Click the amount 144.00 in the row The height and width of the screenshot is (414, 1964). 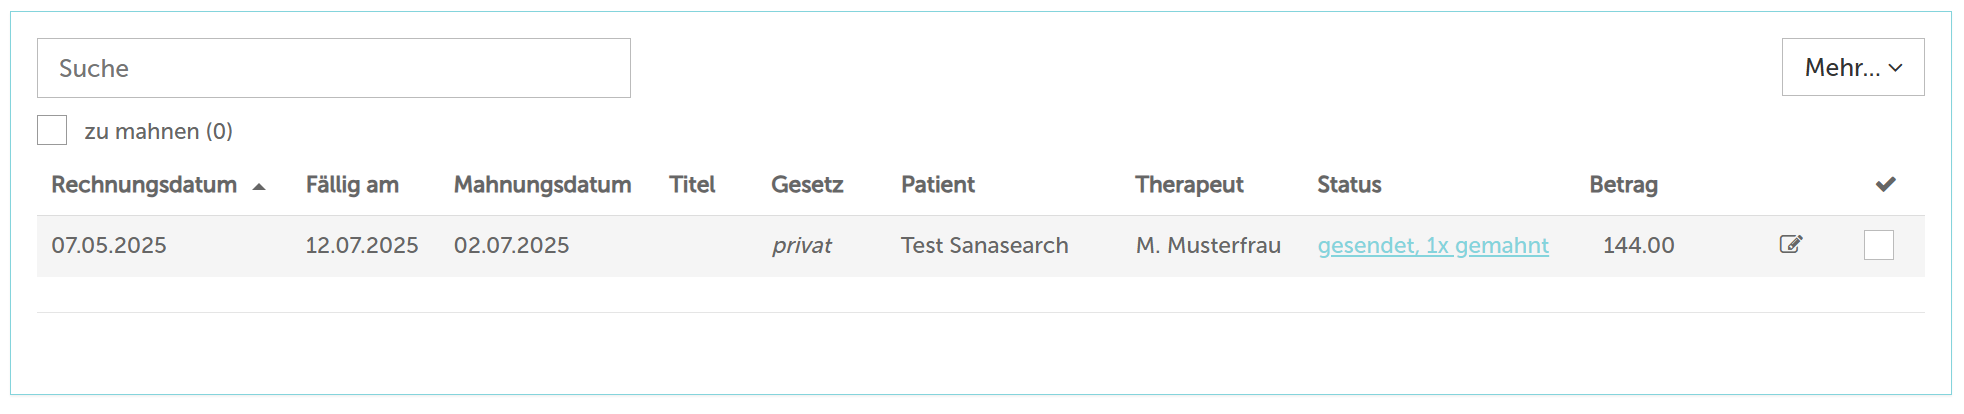click(x=1638, y=245)
